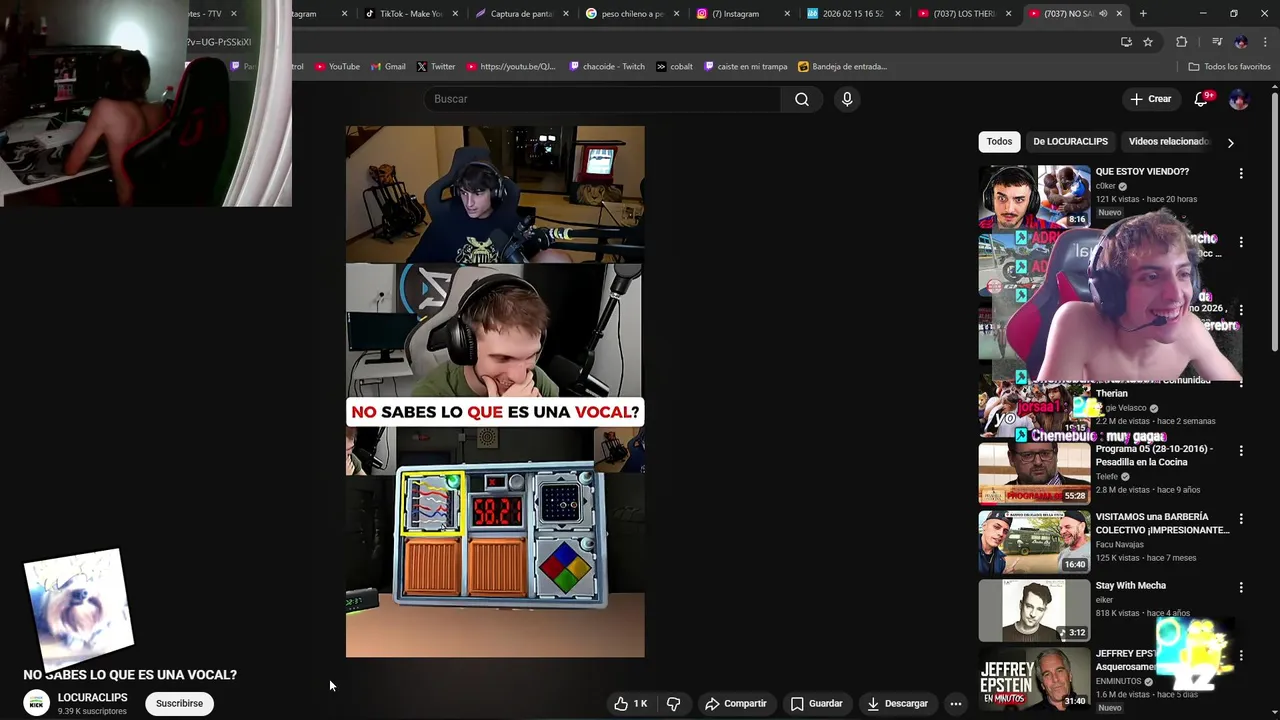The height and width of the screenshot is (720, 1280).
Task: Click the Facu Navajas channel name
Action: tap(1121, 545)
